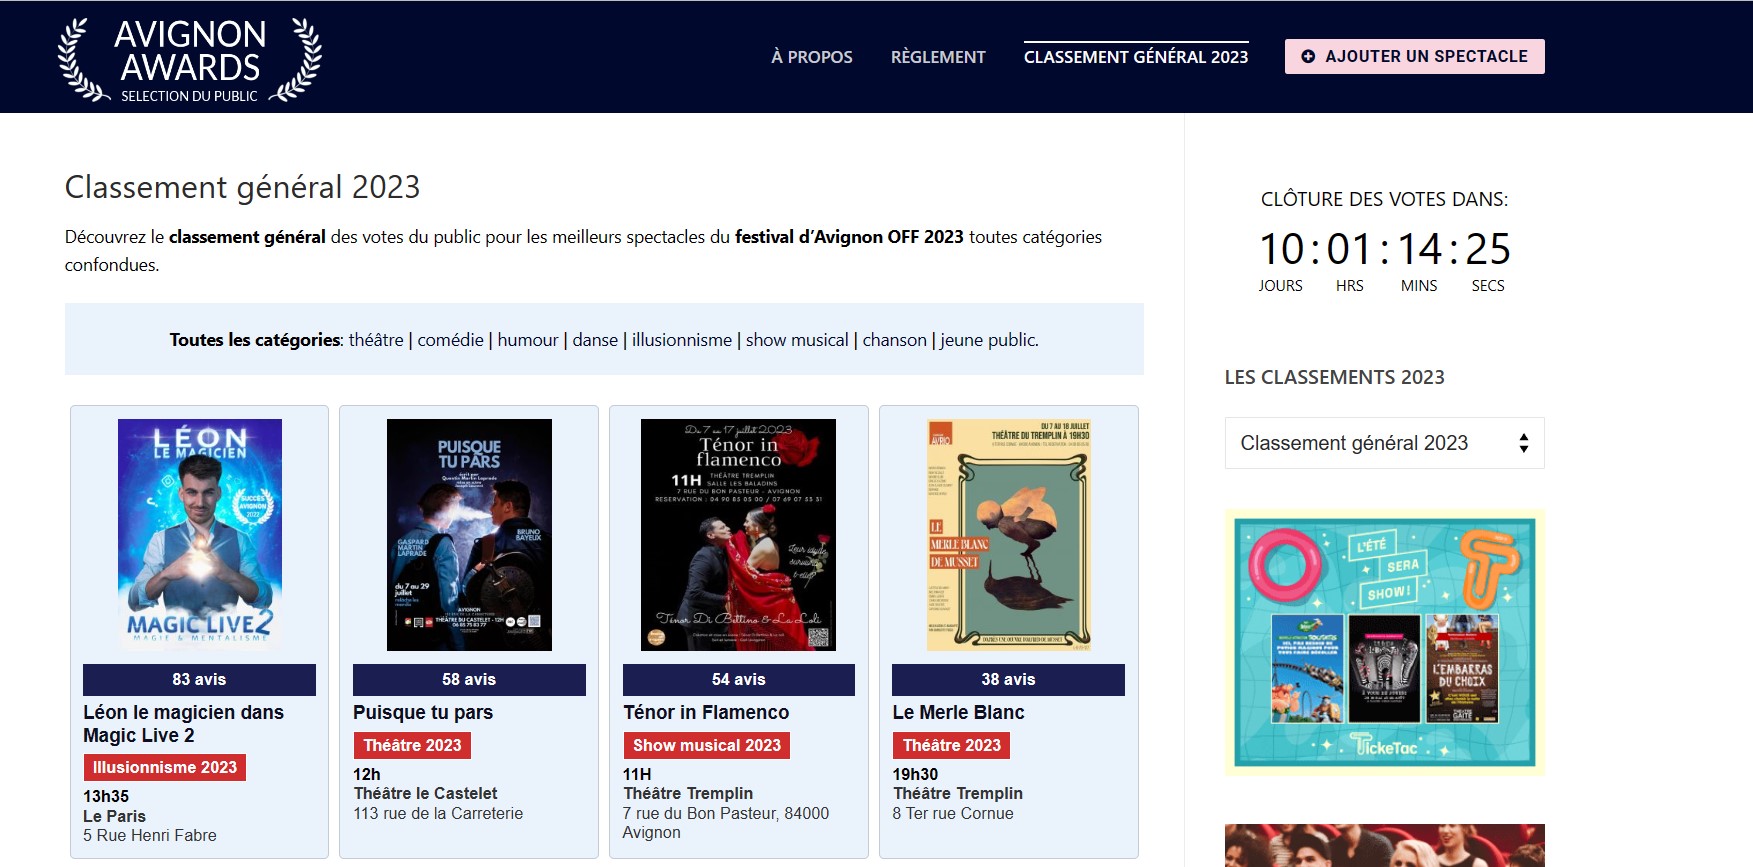This screenshot has width=1753, height=867.
Task: Click the dropdown arrows in rankings selector
Action: pyautogui.click(x=1523, y=443)
